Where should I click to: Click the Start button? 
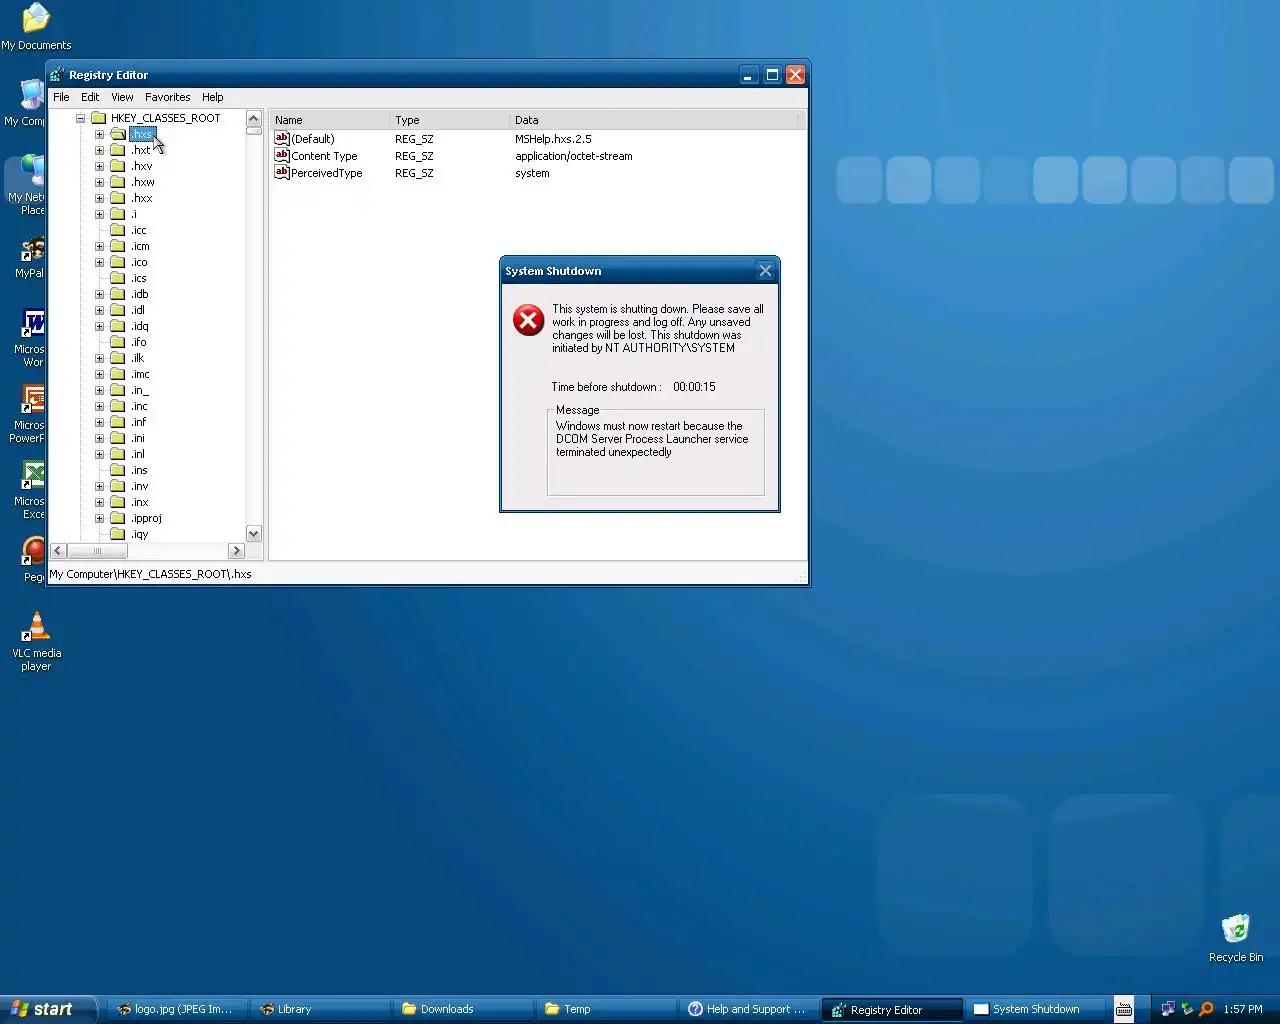click(x=48, y=1009)
